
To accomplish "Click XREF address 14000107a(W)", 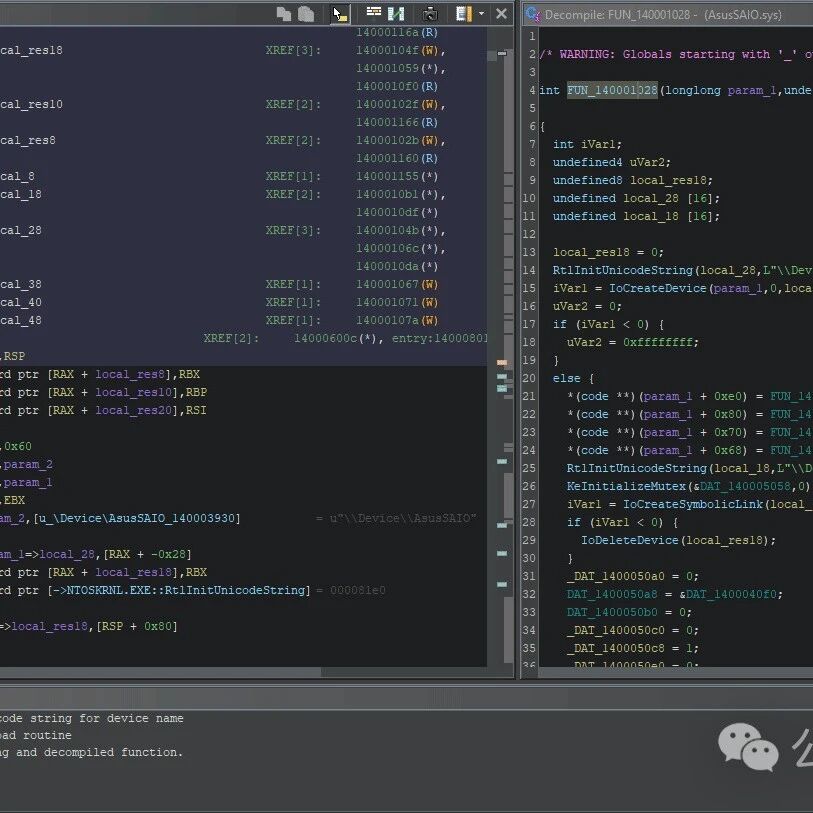I will click(x=397, y=320).
